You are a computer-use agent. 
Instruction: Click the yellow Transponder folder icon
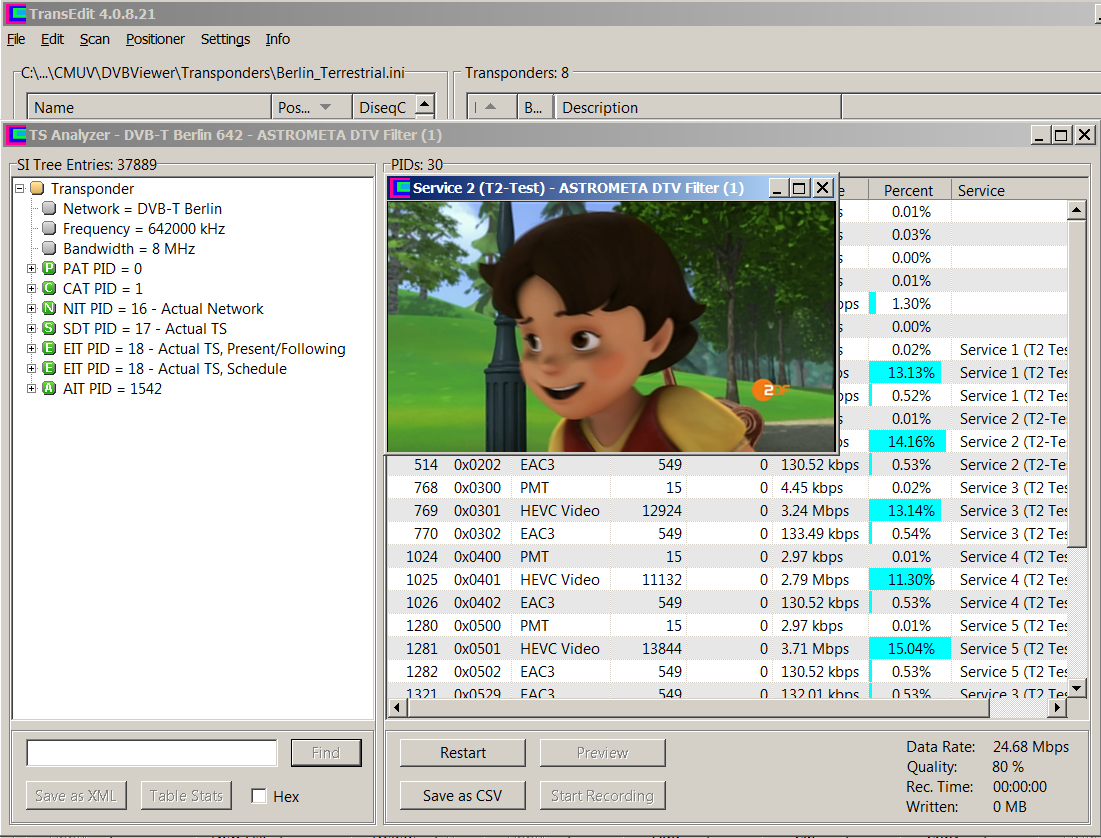[x=37, y=189]
